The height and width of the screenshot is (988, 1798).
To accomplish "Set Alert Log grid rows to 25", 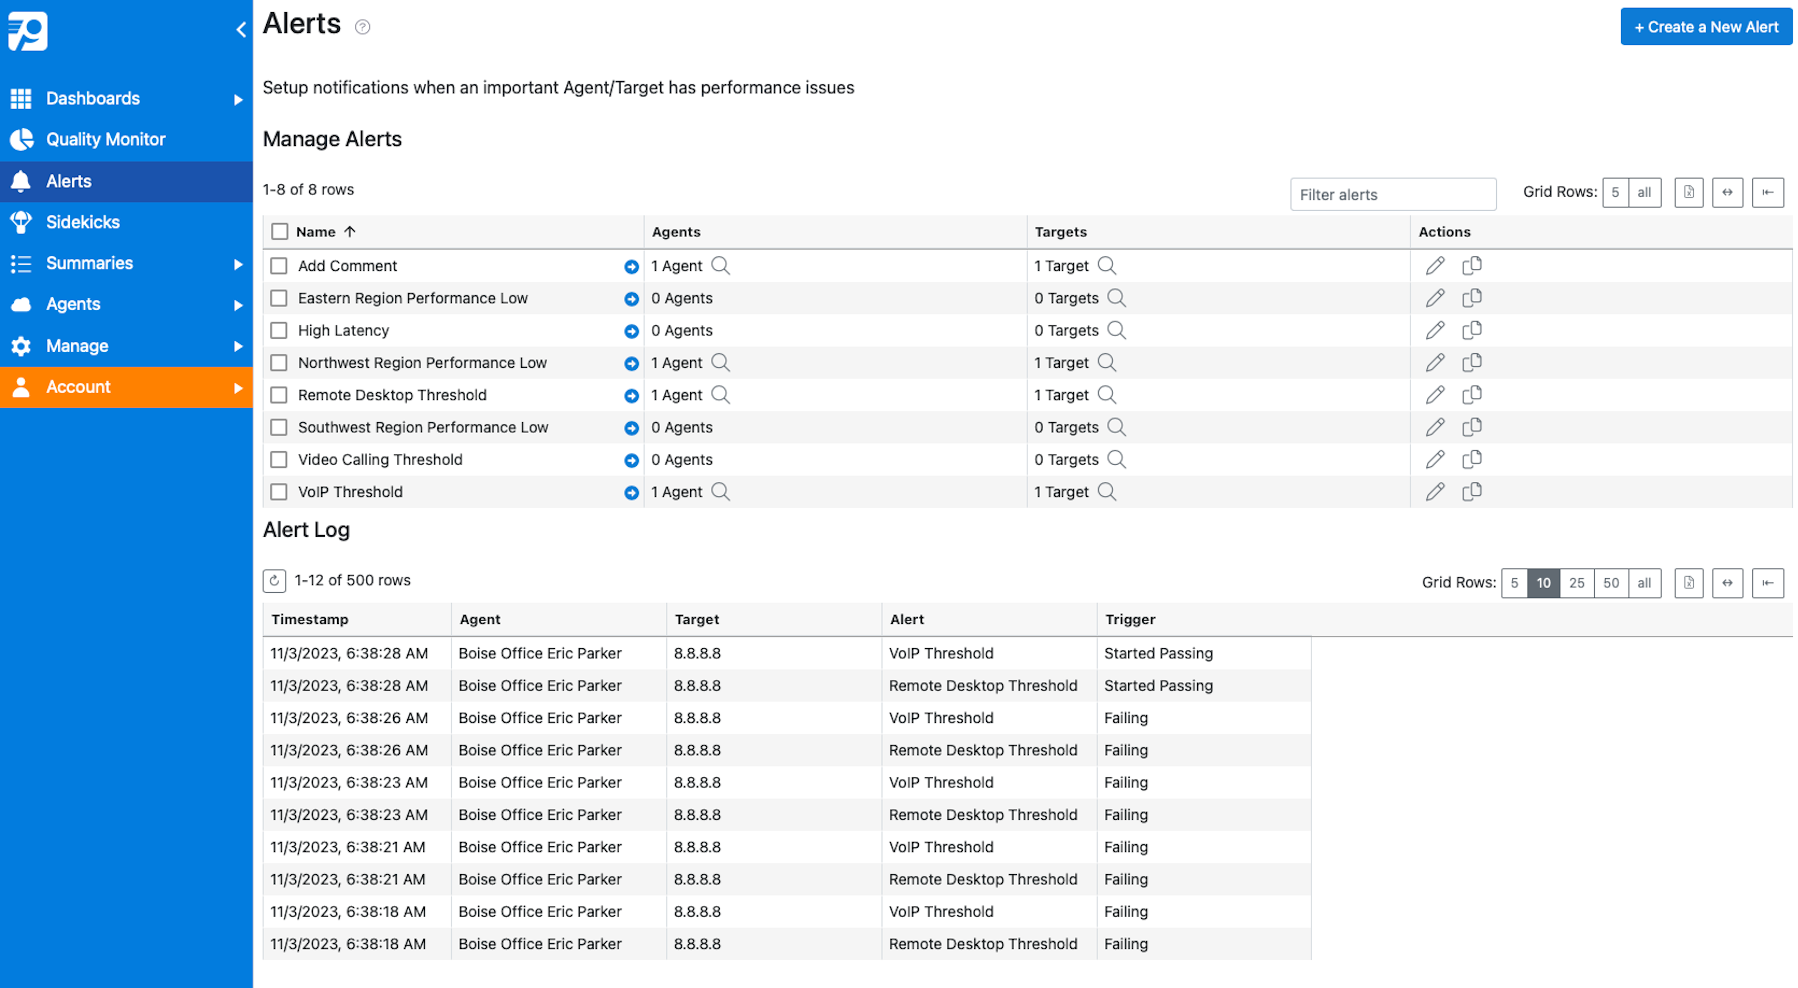I will click(x=1576, y=583).
